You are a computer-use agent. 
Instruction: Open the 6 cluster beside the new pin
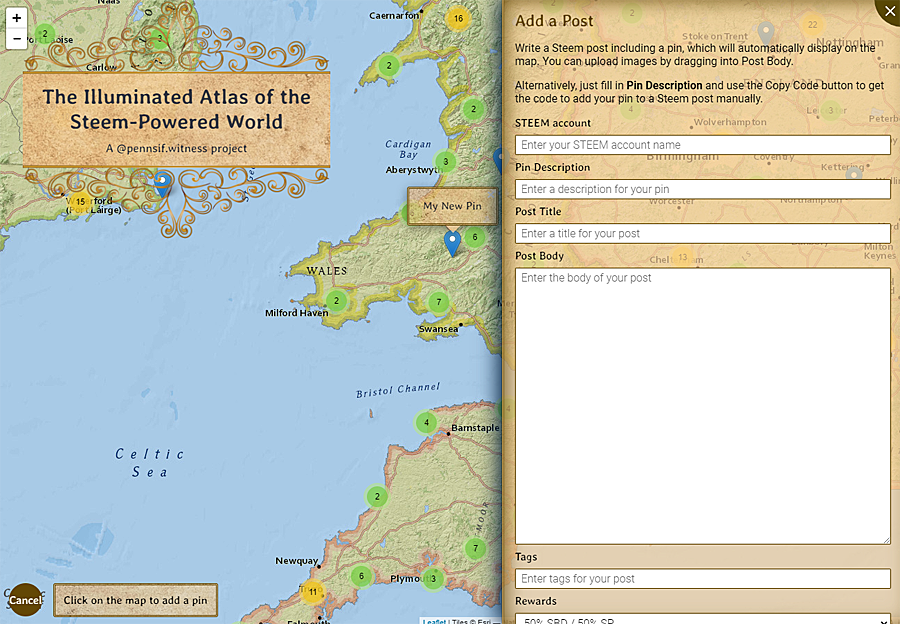pos(475,237)
